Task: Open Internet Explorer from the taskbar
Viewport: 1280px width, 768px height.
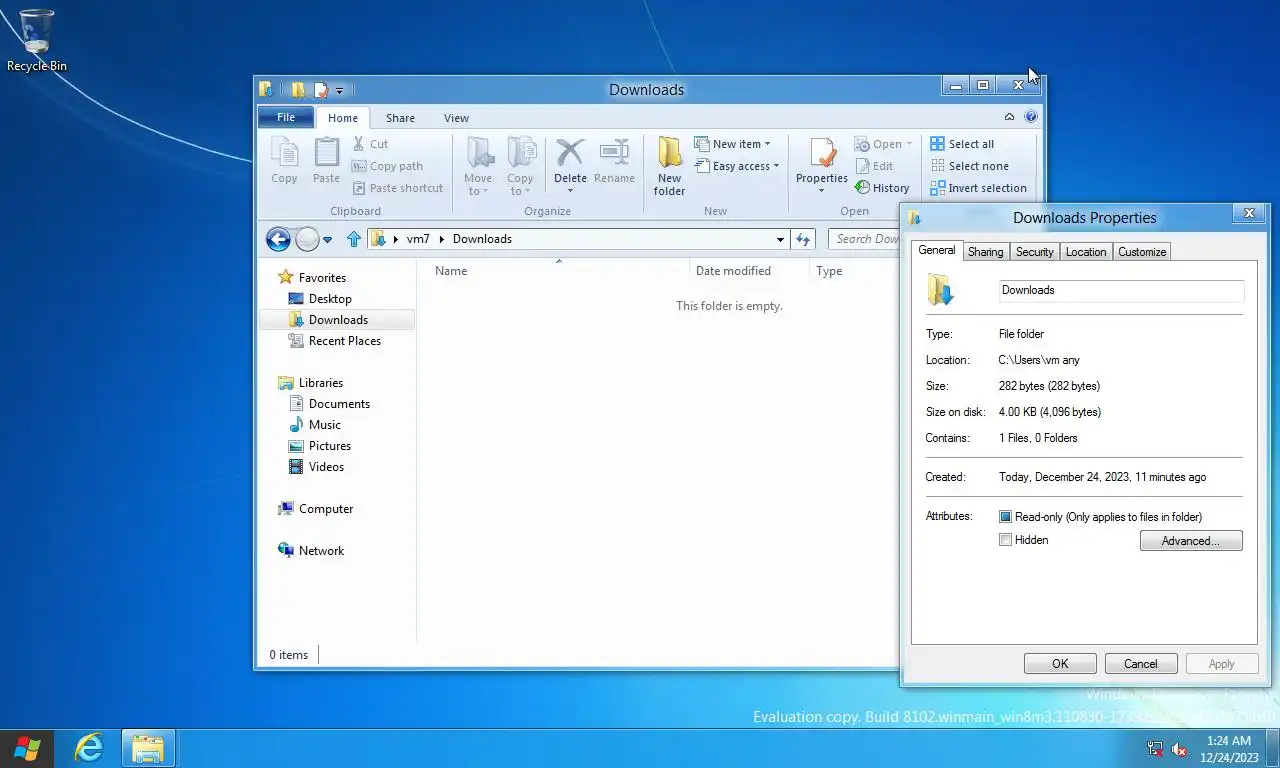Action: 89,748
